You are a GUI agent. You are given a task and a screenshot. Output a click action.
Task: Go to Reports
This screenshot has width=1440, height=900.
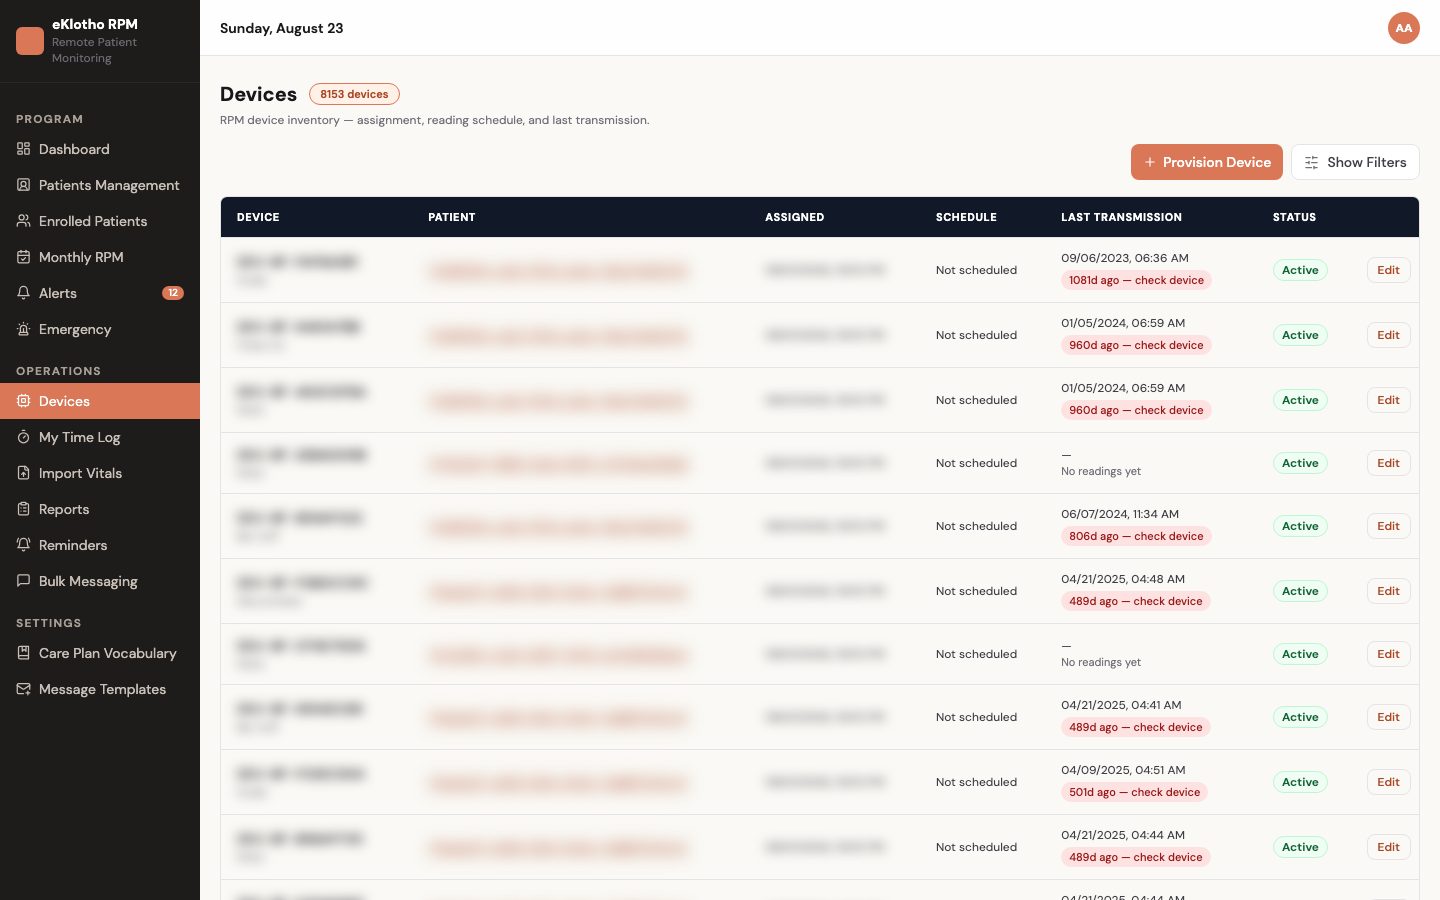[x=100, y=509]
